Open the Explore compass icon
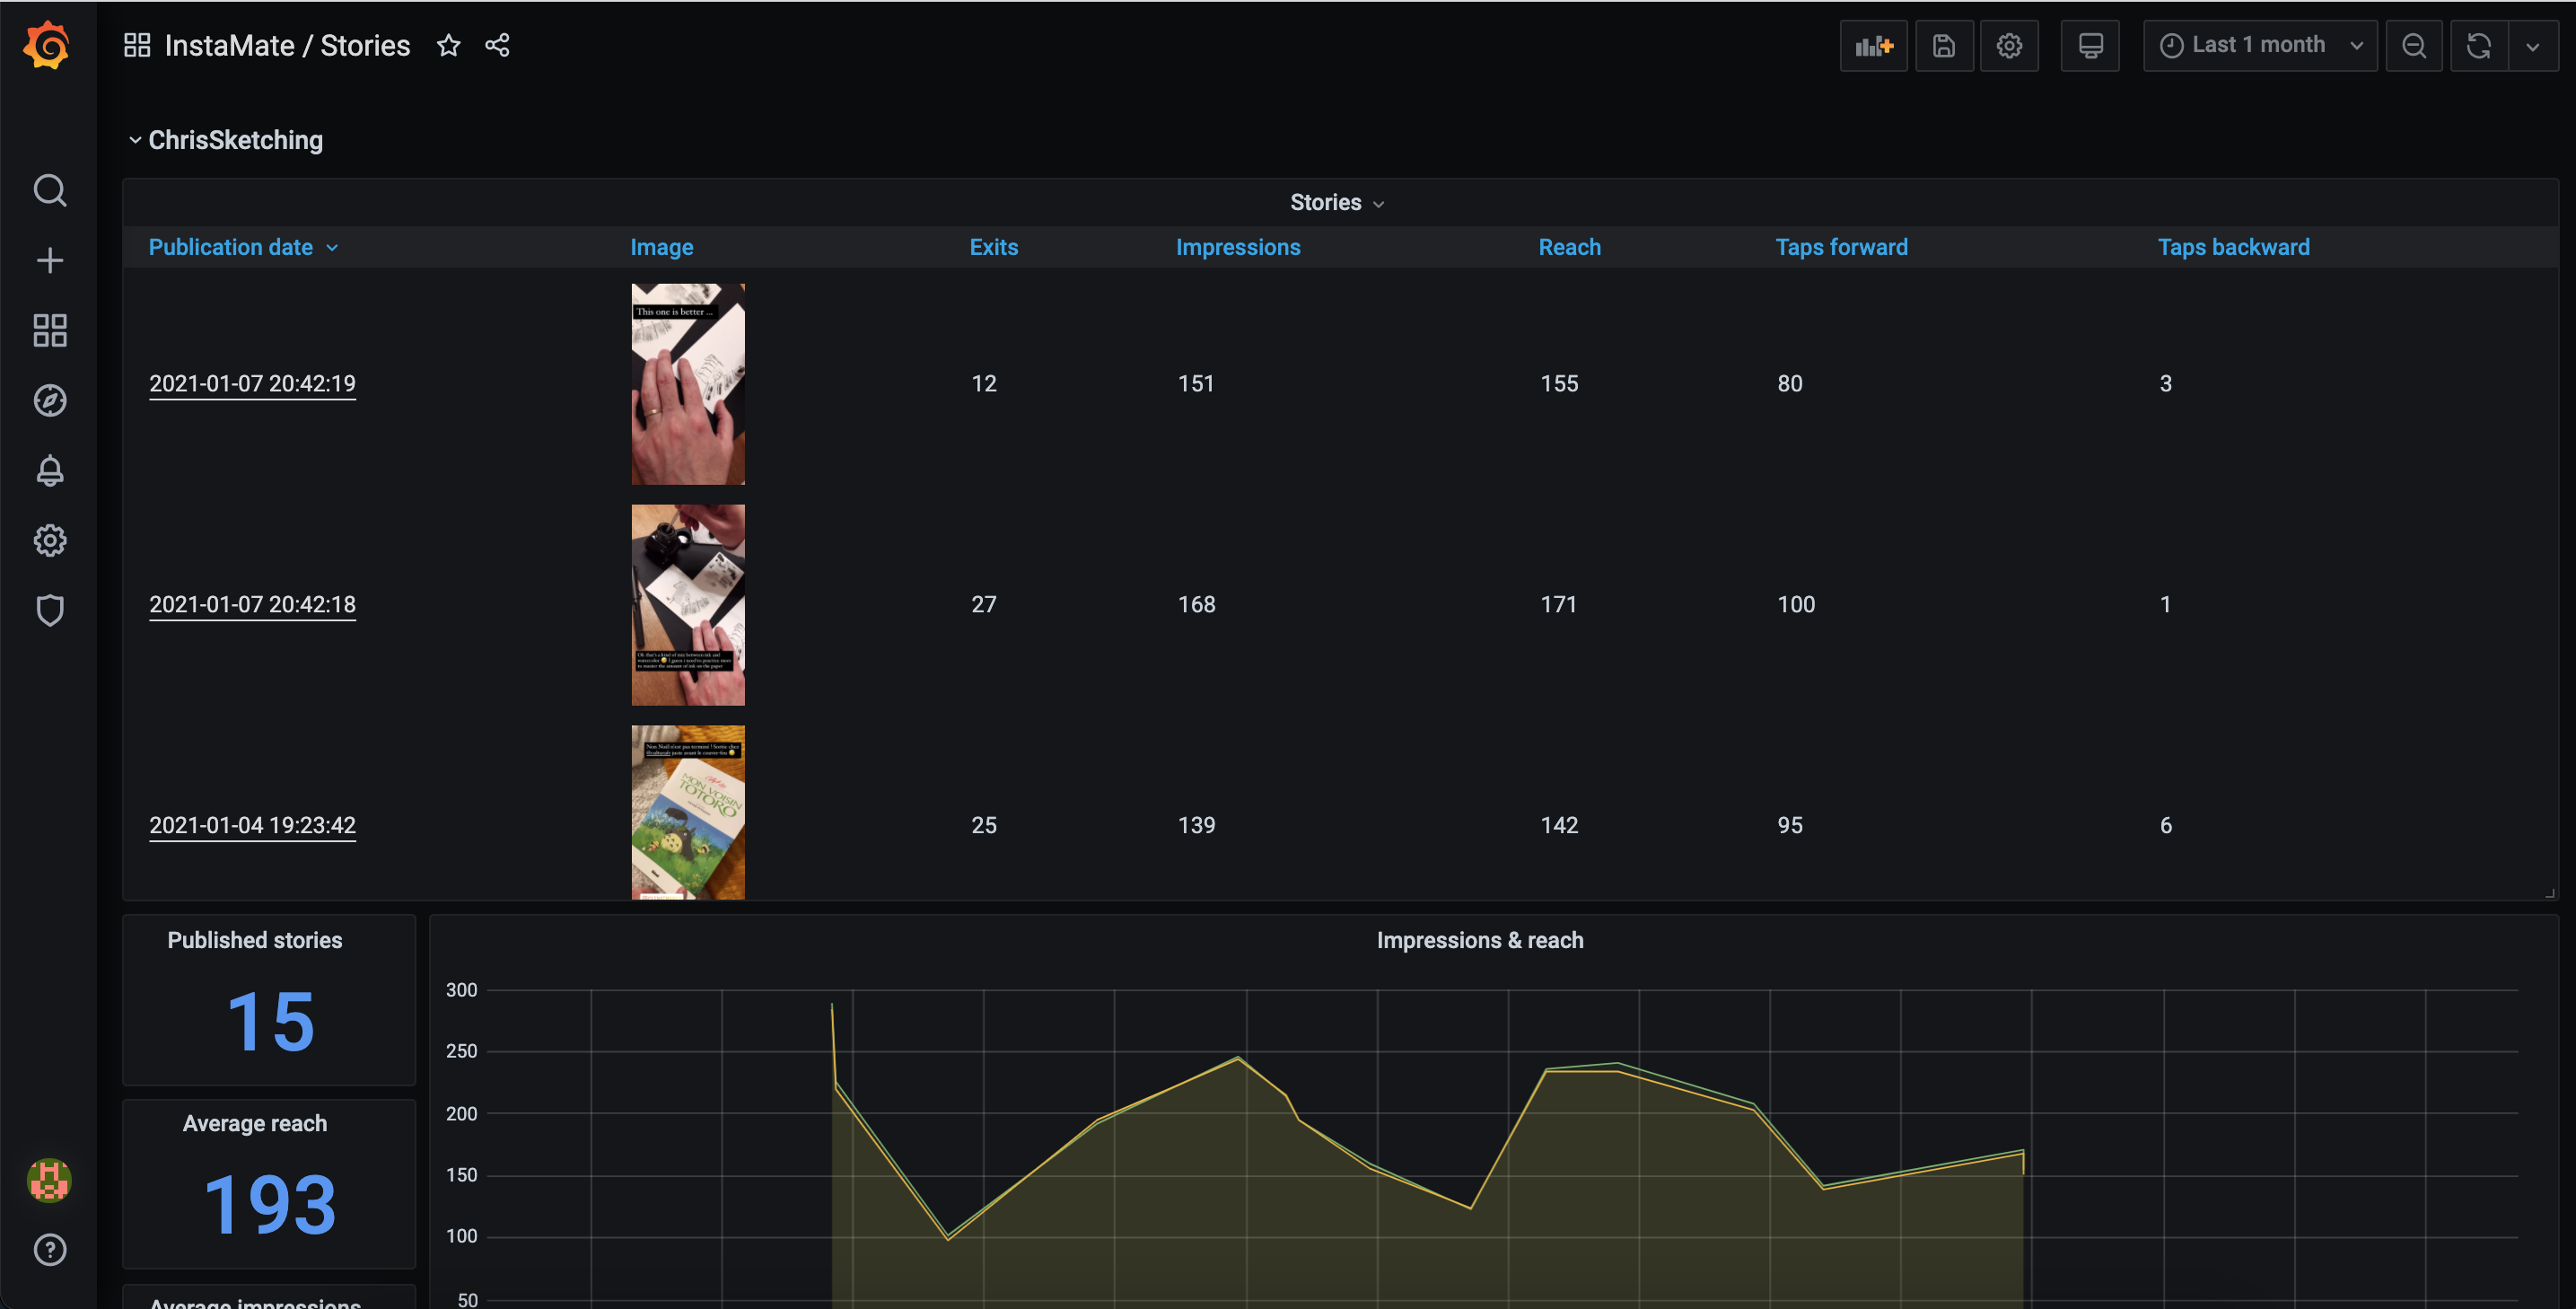 pos(50,400)
